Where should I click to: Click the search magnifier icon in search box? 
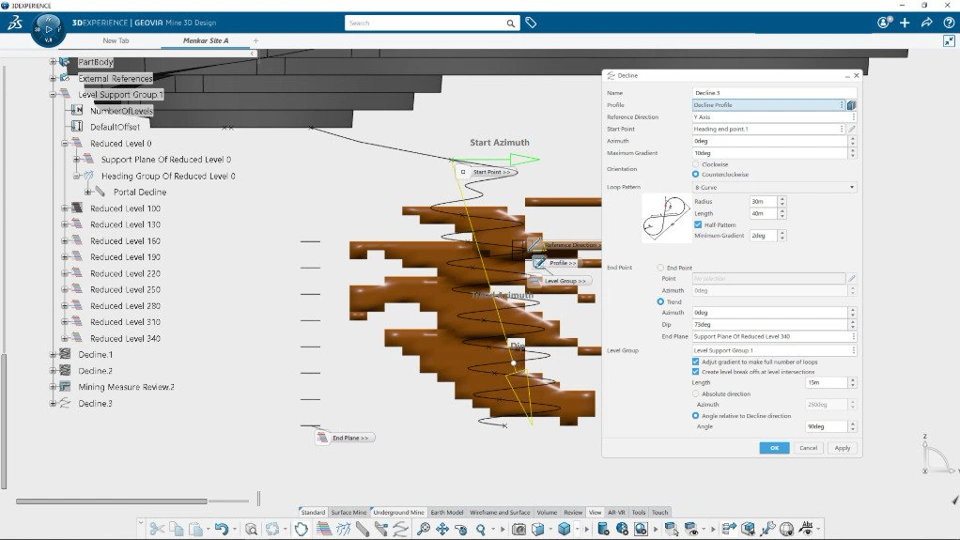[x=510, y=23]
